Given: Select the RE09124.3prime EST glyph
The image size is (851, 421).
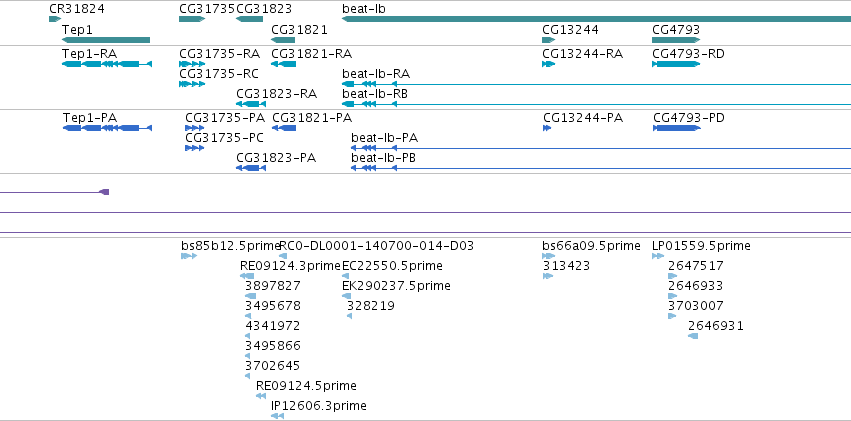Looking at the screenshot, I should click(x=246, y=276).
